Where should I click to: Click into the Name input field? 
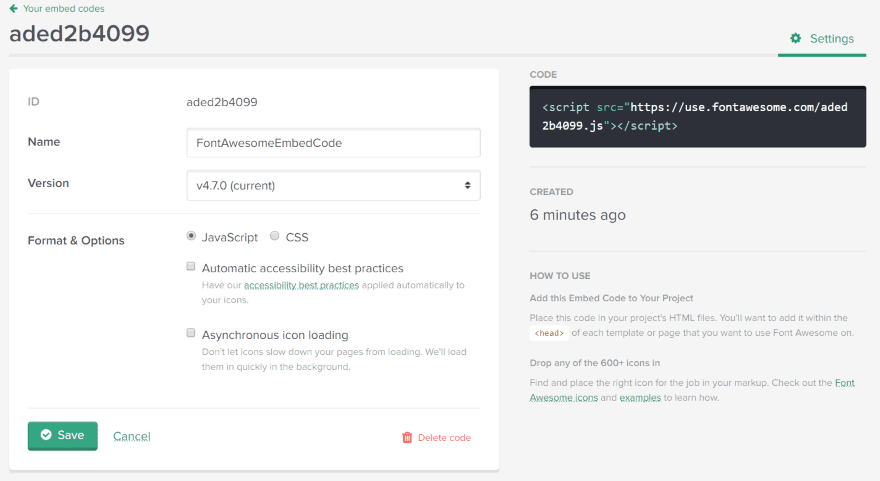[x=333, y=143]
